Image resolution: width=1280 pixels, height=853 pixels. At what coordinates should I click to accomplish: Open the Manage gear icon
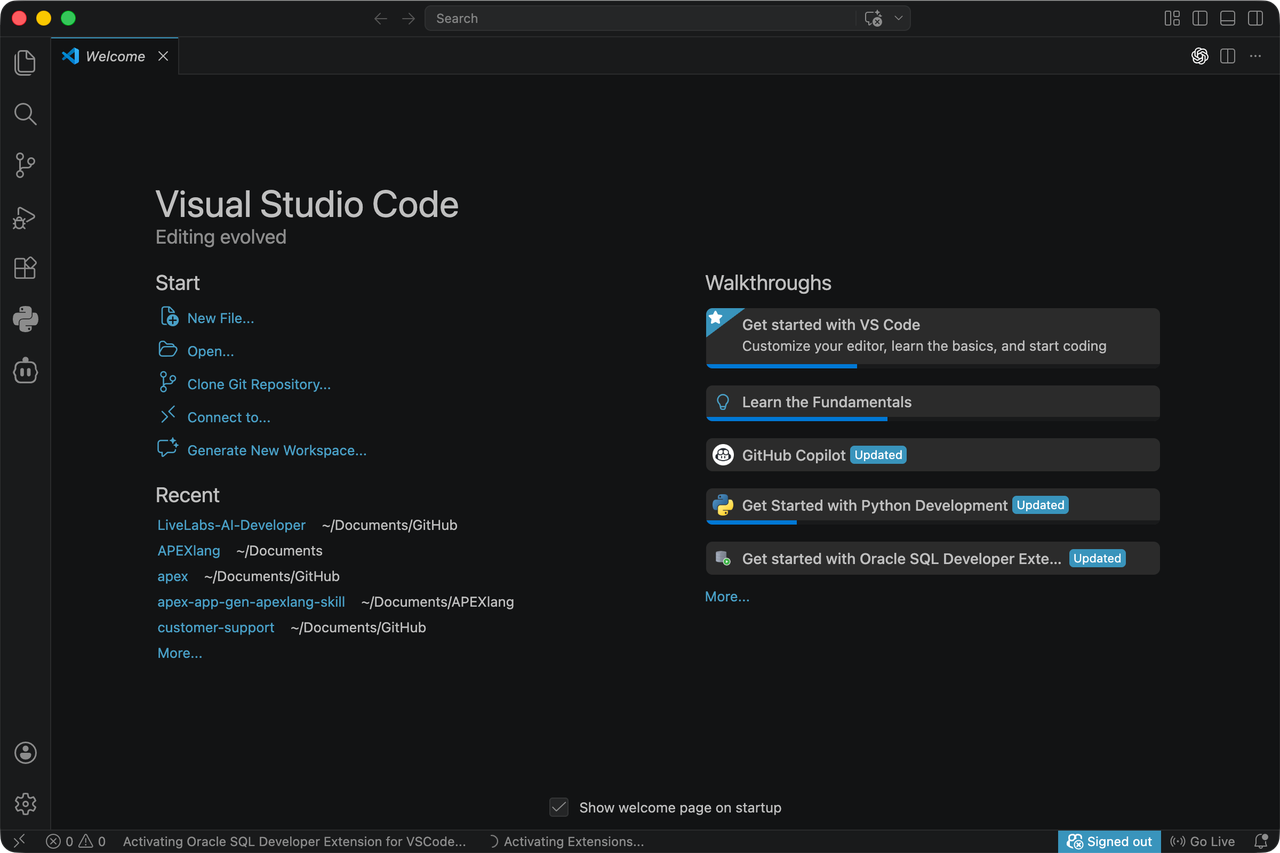pyautogui.click(x=25, y=804)
